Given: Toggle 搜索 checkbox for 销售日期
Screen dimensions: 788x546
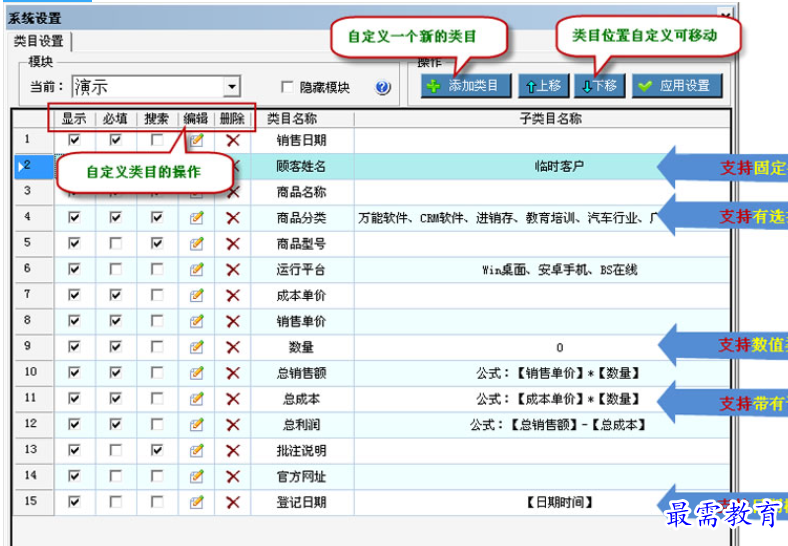Looking at the screenshot, I should point(157,140).
